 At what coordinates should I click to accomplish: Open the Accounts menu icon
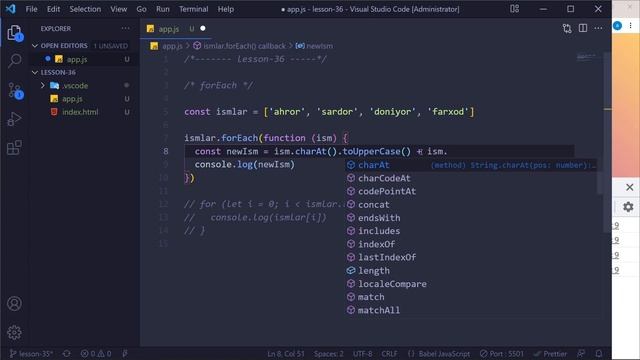click(x=14, y=303)
